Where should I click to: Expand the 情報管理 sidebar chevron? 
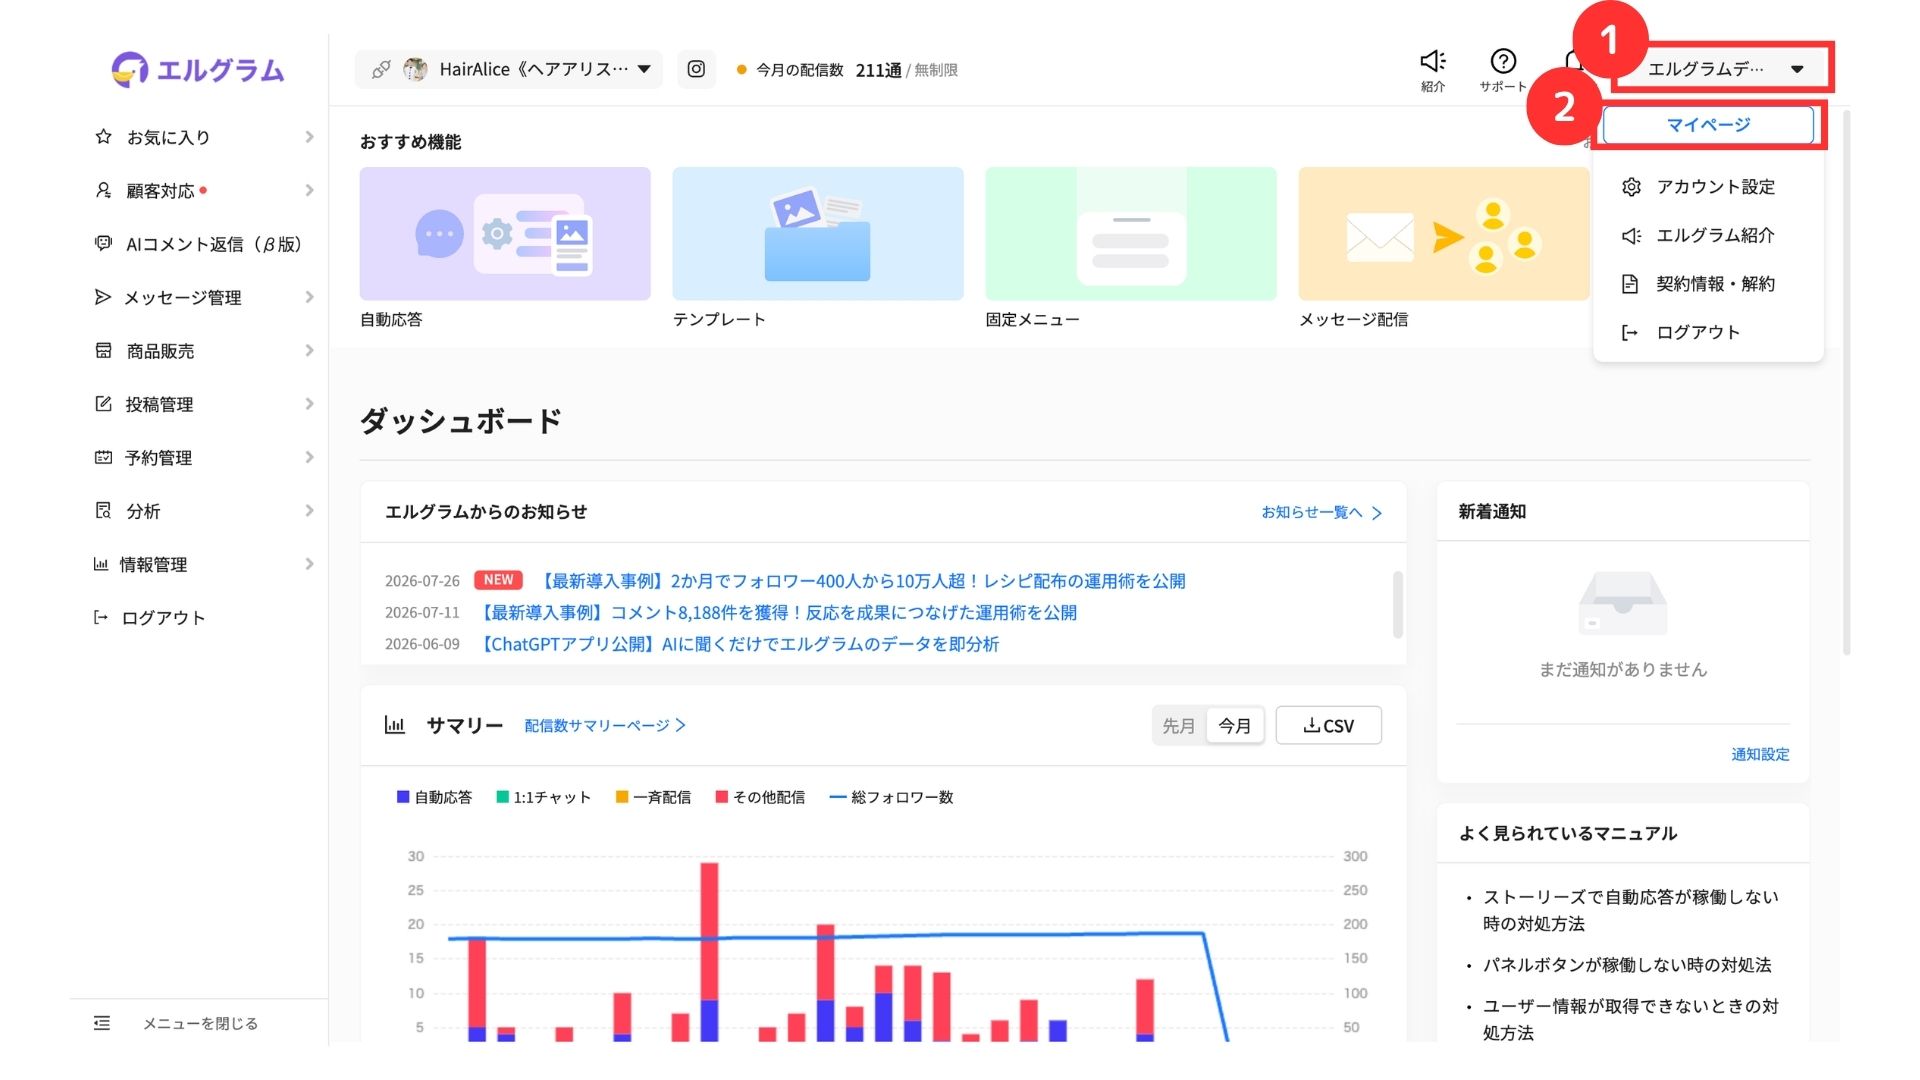pos(309,564)
